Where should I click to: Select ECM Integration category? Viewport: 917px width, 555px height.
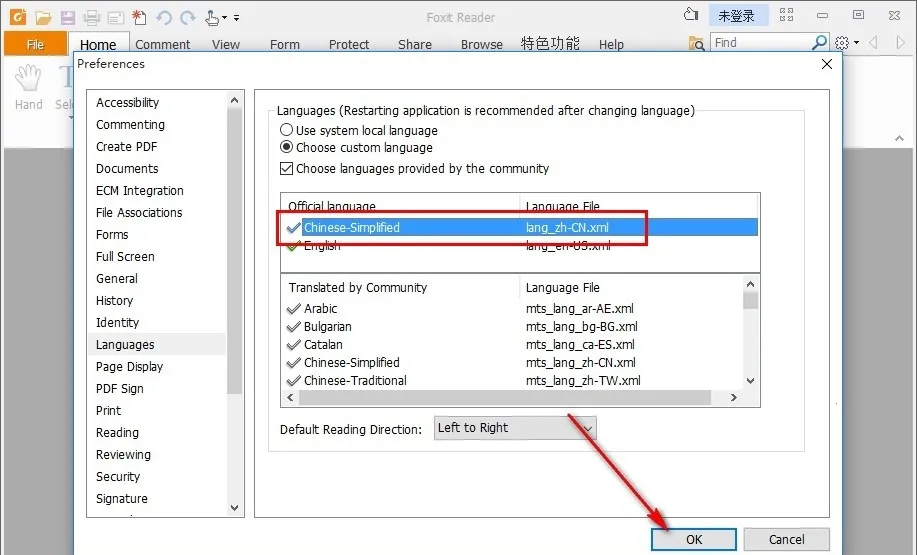pos(140,191)
